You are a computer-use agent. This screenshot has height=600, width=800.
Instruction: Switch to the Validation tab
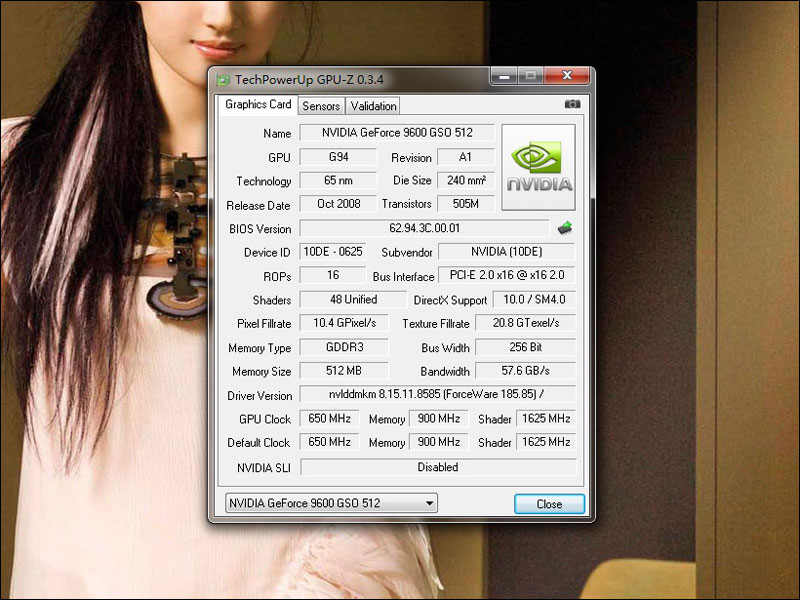[x=373, y=106]
